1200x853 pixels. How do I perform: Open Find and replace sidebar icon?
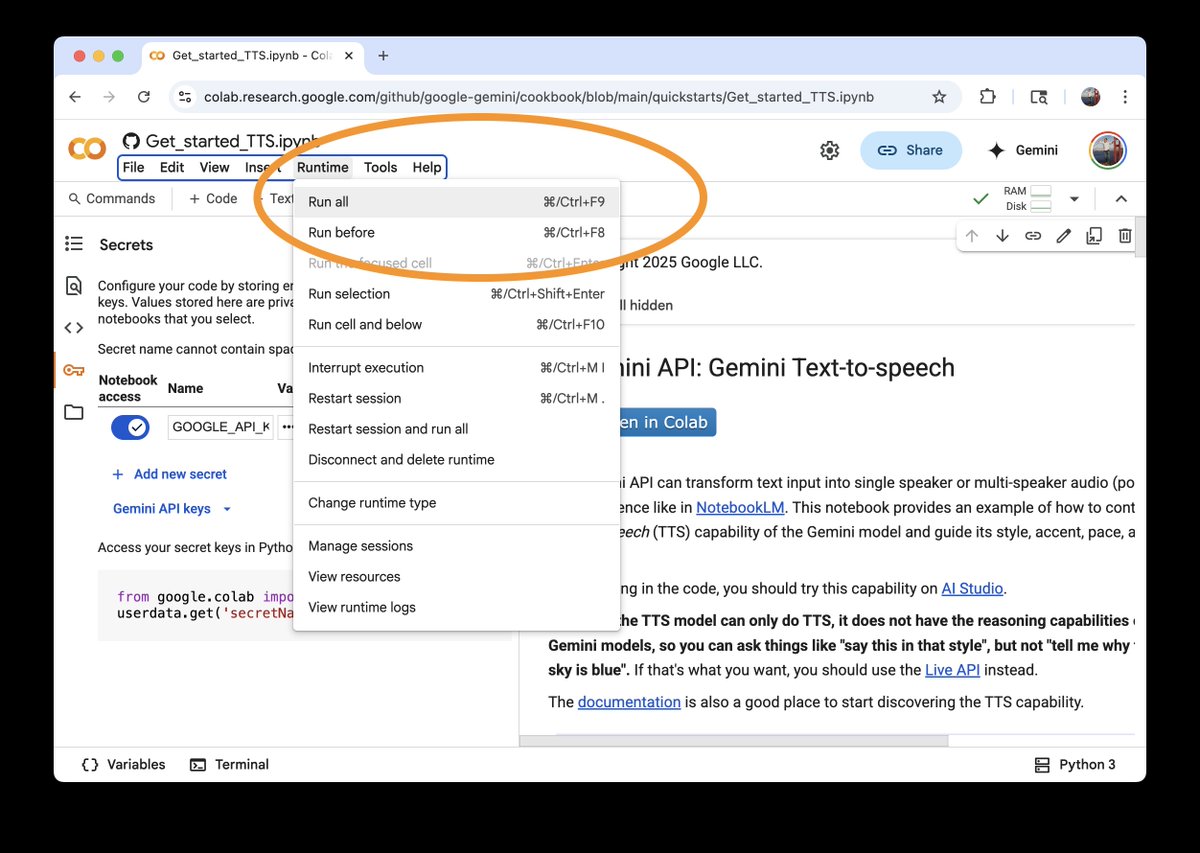click(74, 286)
